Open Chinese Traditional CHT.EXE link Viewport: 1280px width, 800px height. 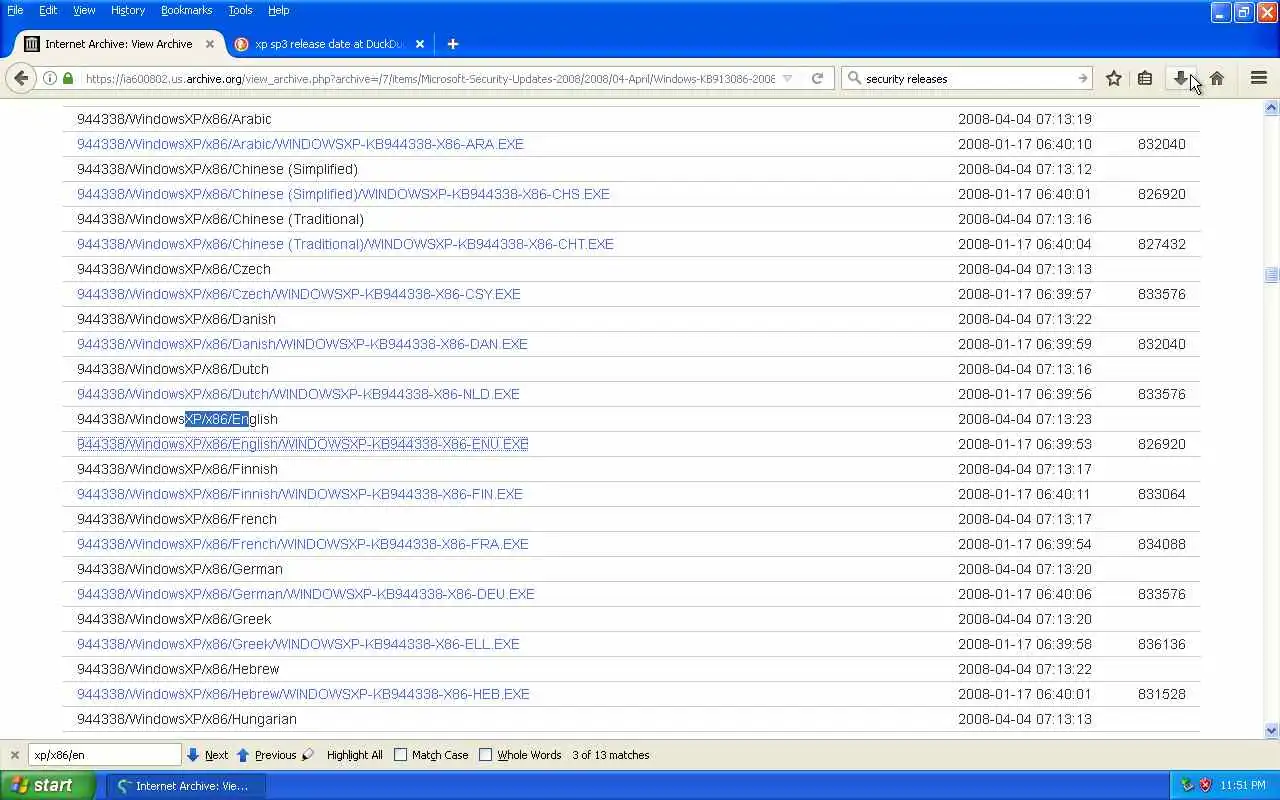(x=345, y=244)
